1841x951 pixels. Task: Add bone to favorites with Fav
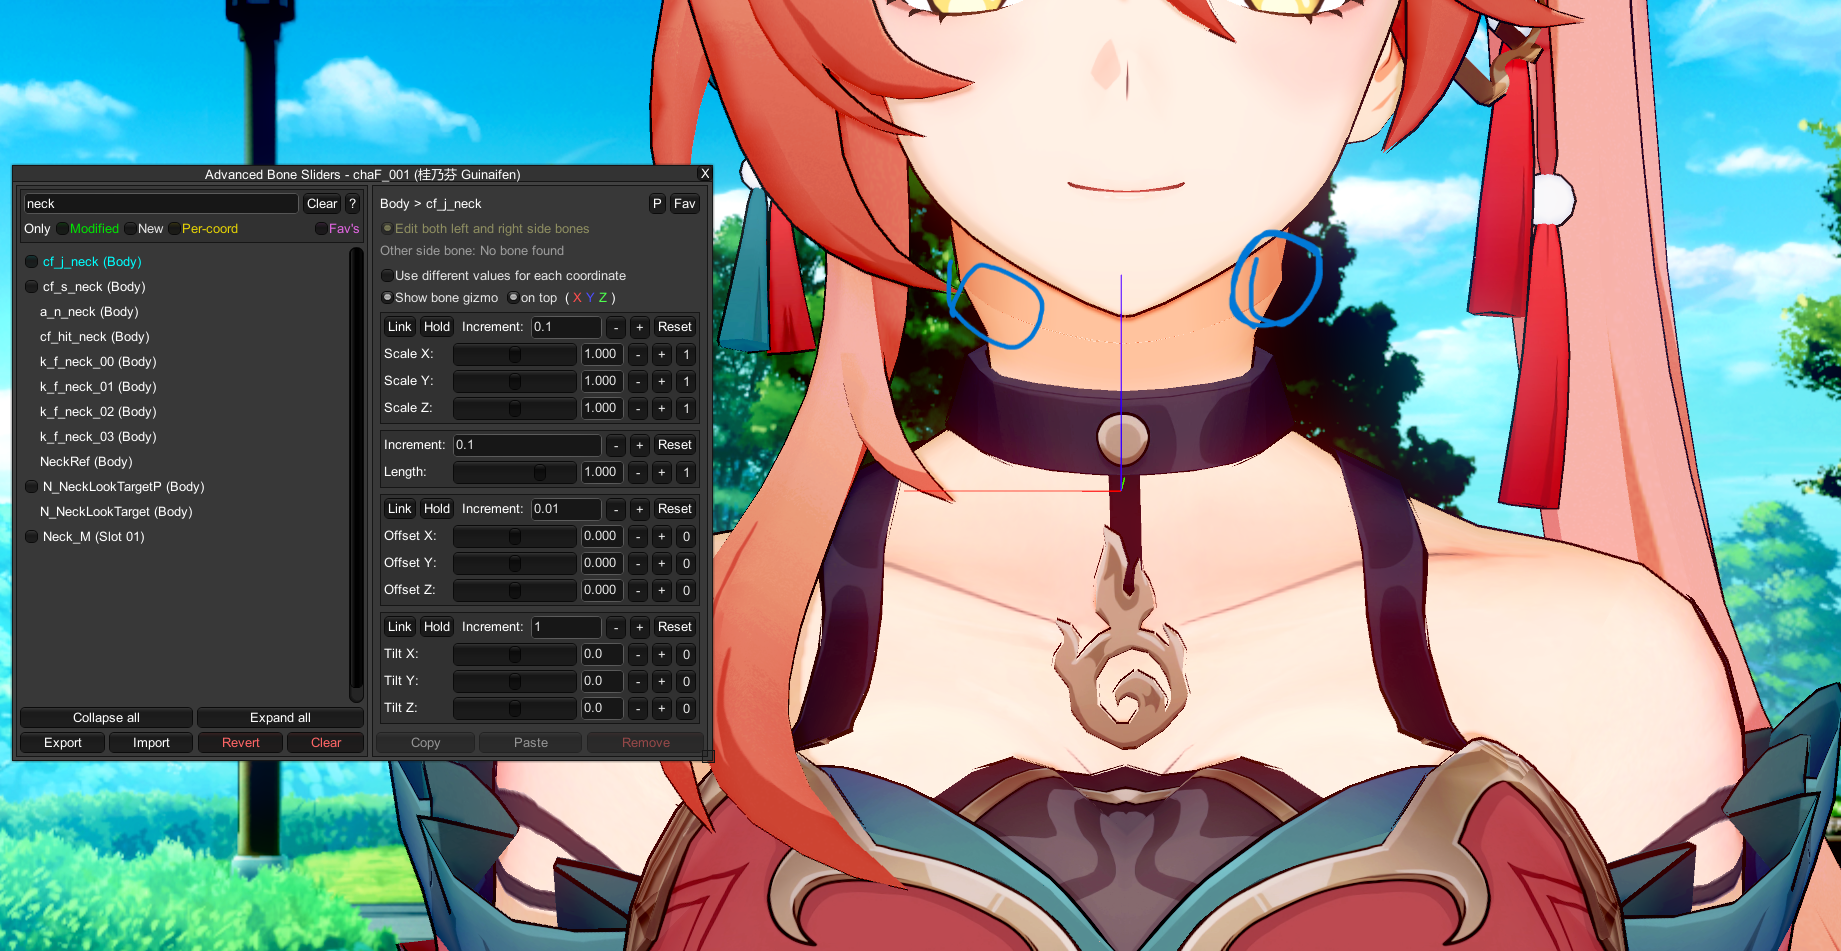coord(684,203)
